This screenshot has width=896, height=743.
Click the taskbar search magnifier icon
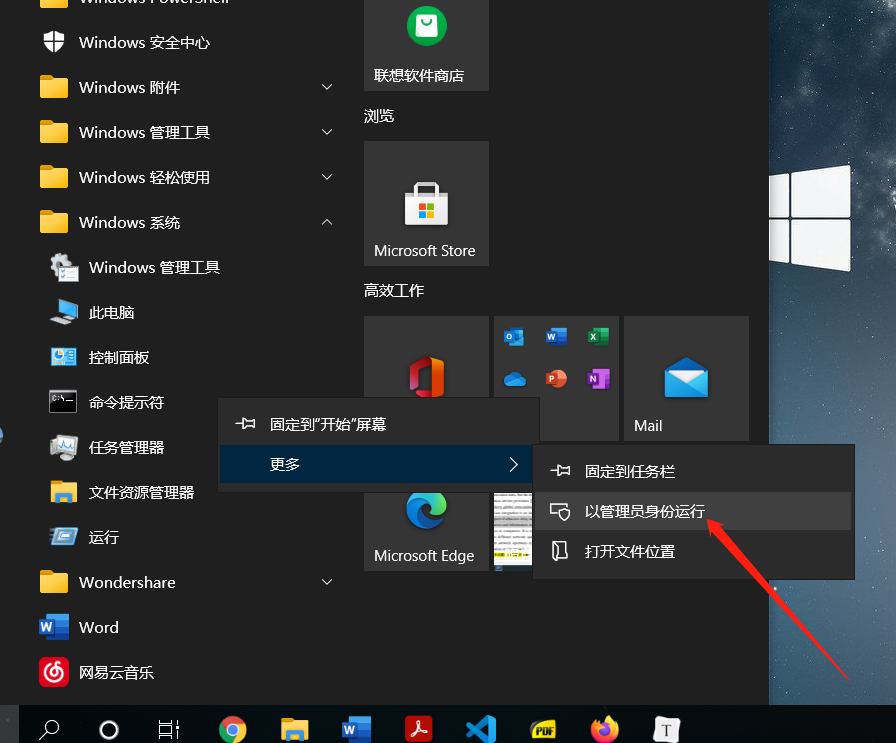[49, 730]
